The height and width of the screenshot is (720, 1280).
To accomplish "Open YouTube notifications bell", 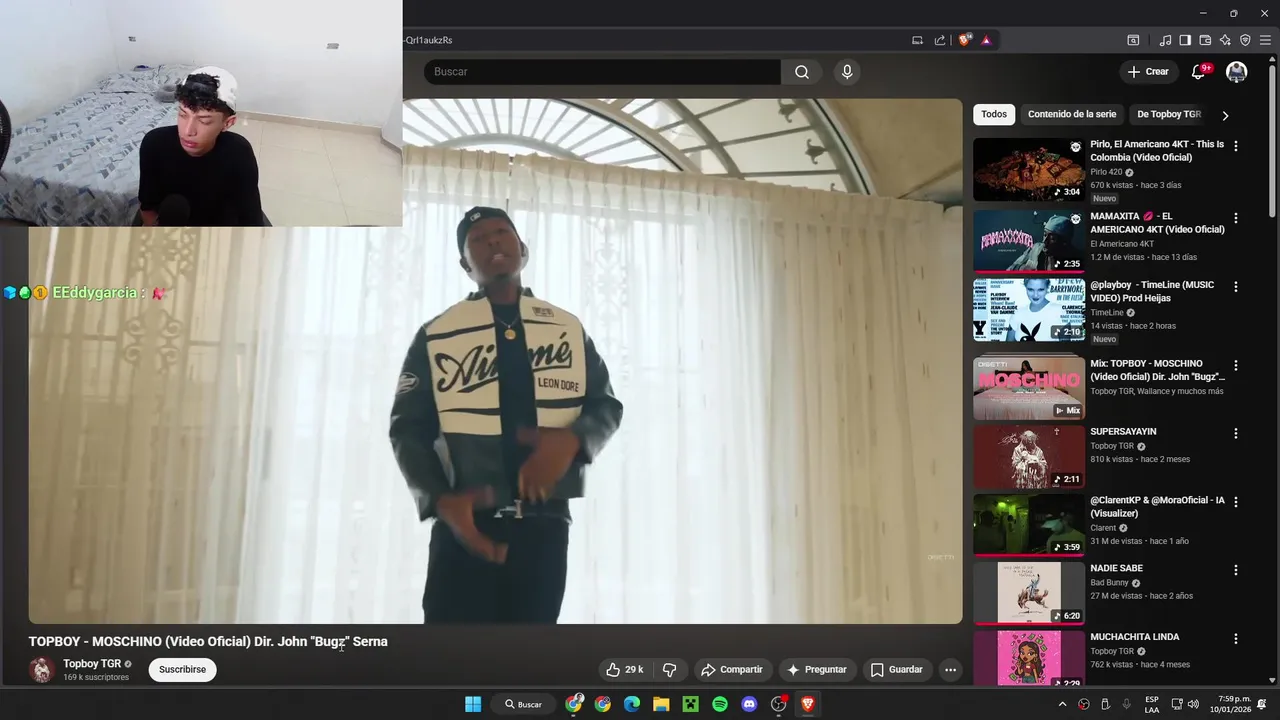I will point(1198,72).
